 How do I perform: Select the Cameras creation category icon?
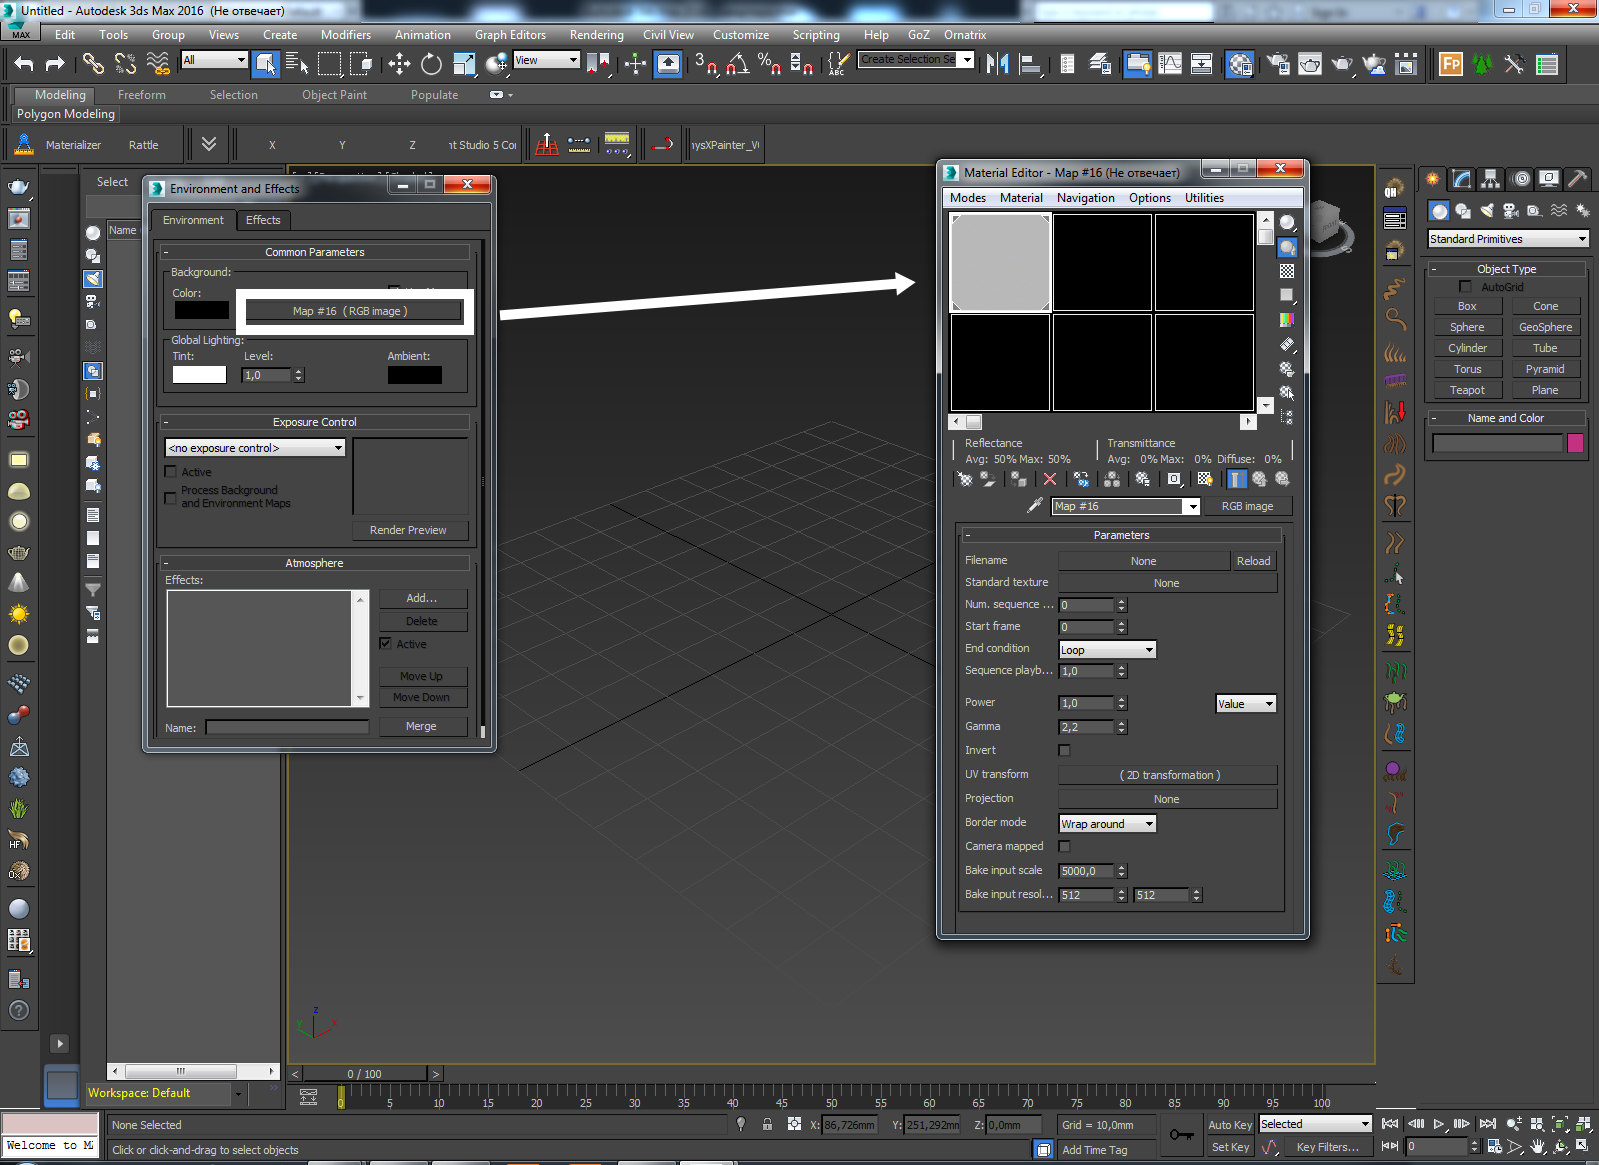coord(1511,211)
